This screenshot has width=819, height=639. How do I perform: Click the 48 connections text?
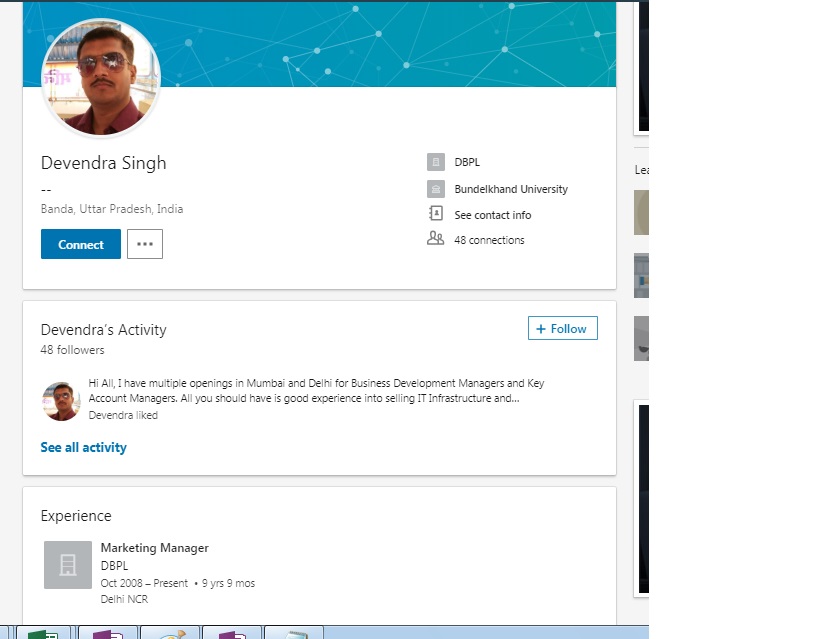point(489,240)
